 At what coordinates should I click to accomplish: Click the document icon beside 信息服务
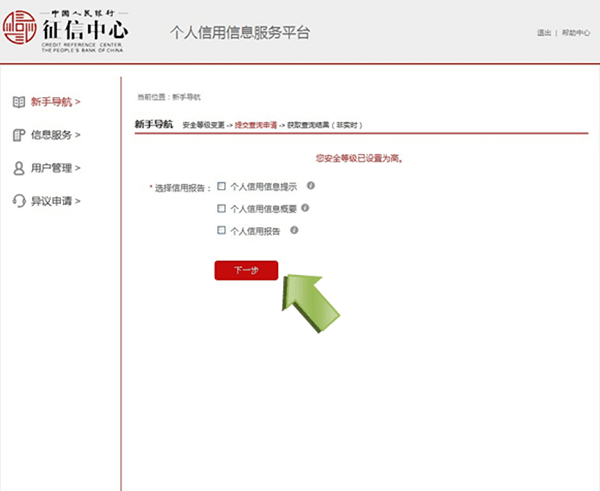(x=19, y=135)
